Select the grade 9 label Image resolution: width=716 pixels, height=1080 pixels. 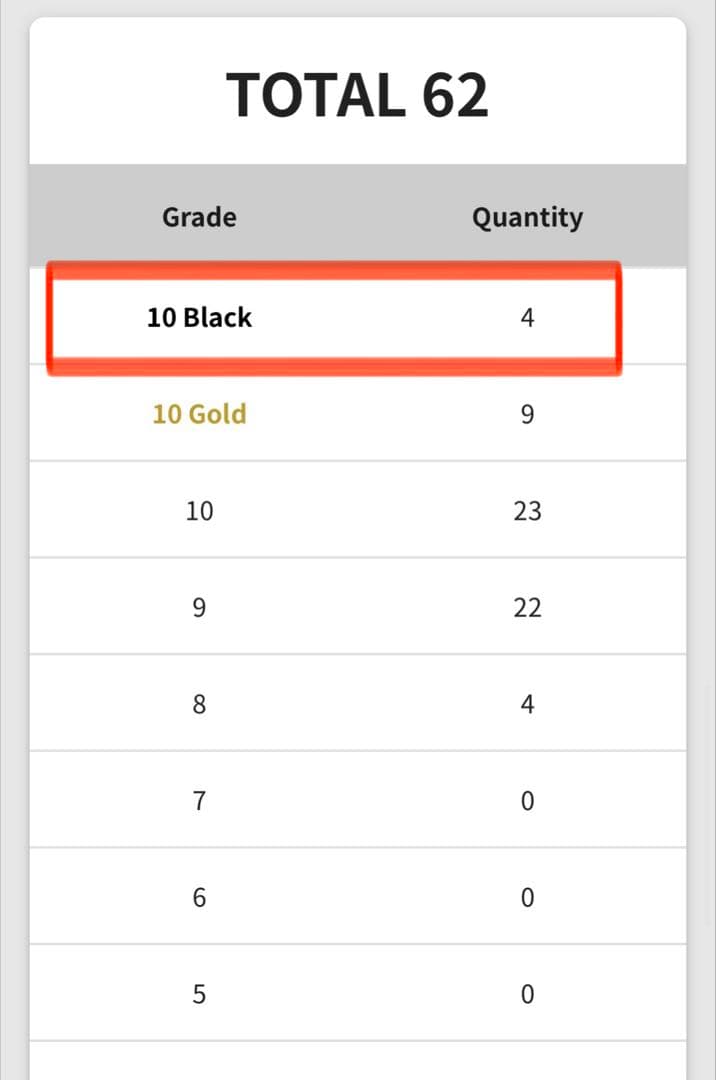[199, 607]
